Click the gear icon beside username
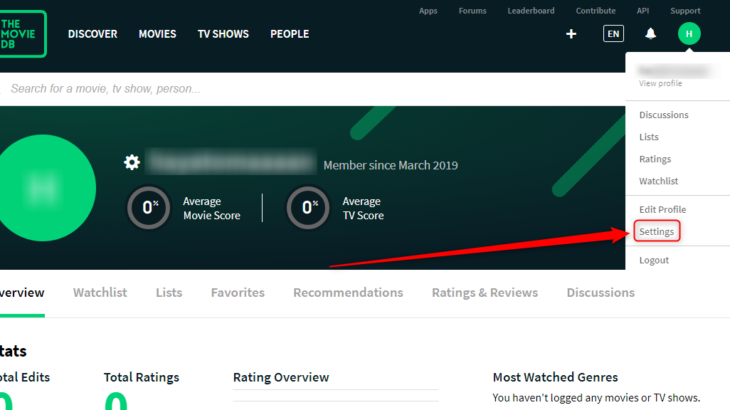Image resolution: width=730 pixels, height=410 pixels. pos(131,162)
